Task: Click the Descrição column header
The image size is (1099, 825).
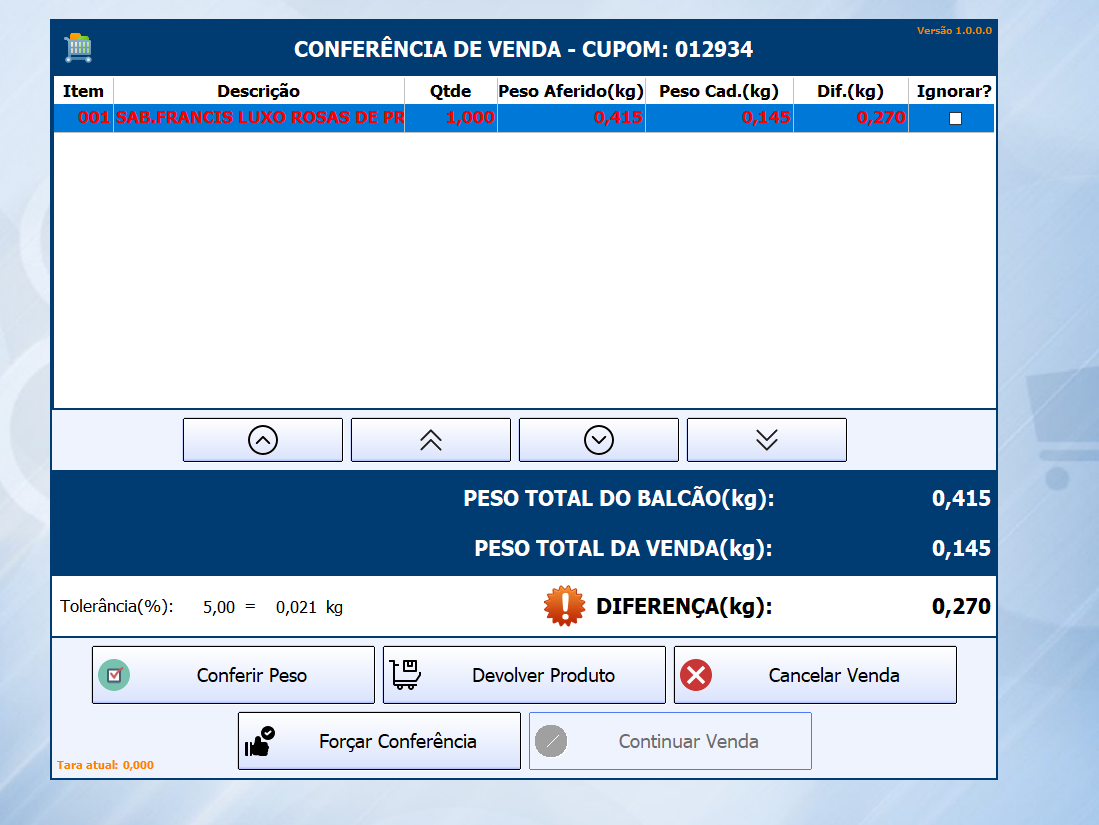Action: (258, 91)
